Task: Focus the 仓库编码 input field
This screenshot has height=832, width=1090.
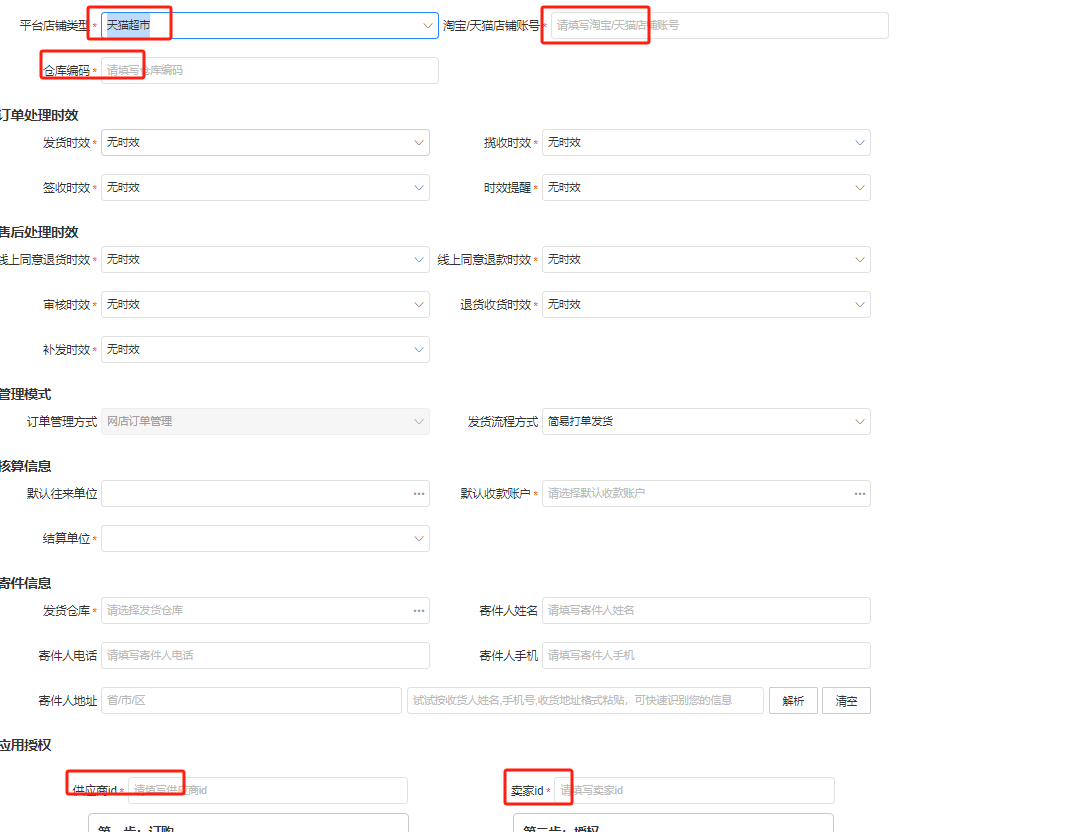Action: [x=270, y=70]
